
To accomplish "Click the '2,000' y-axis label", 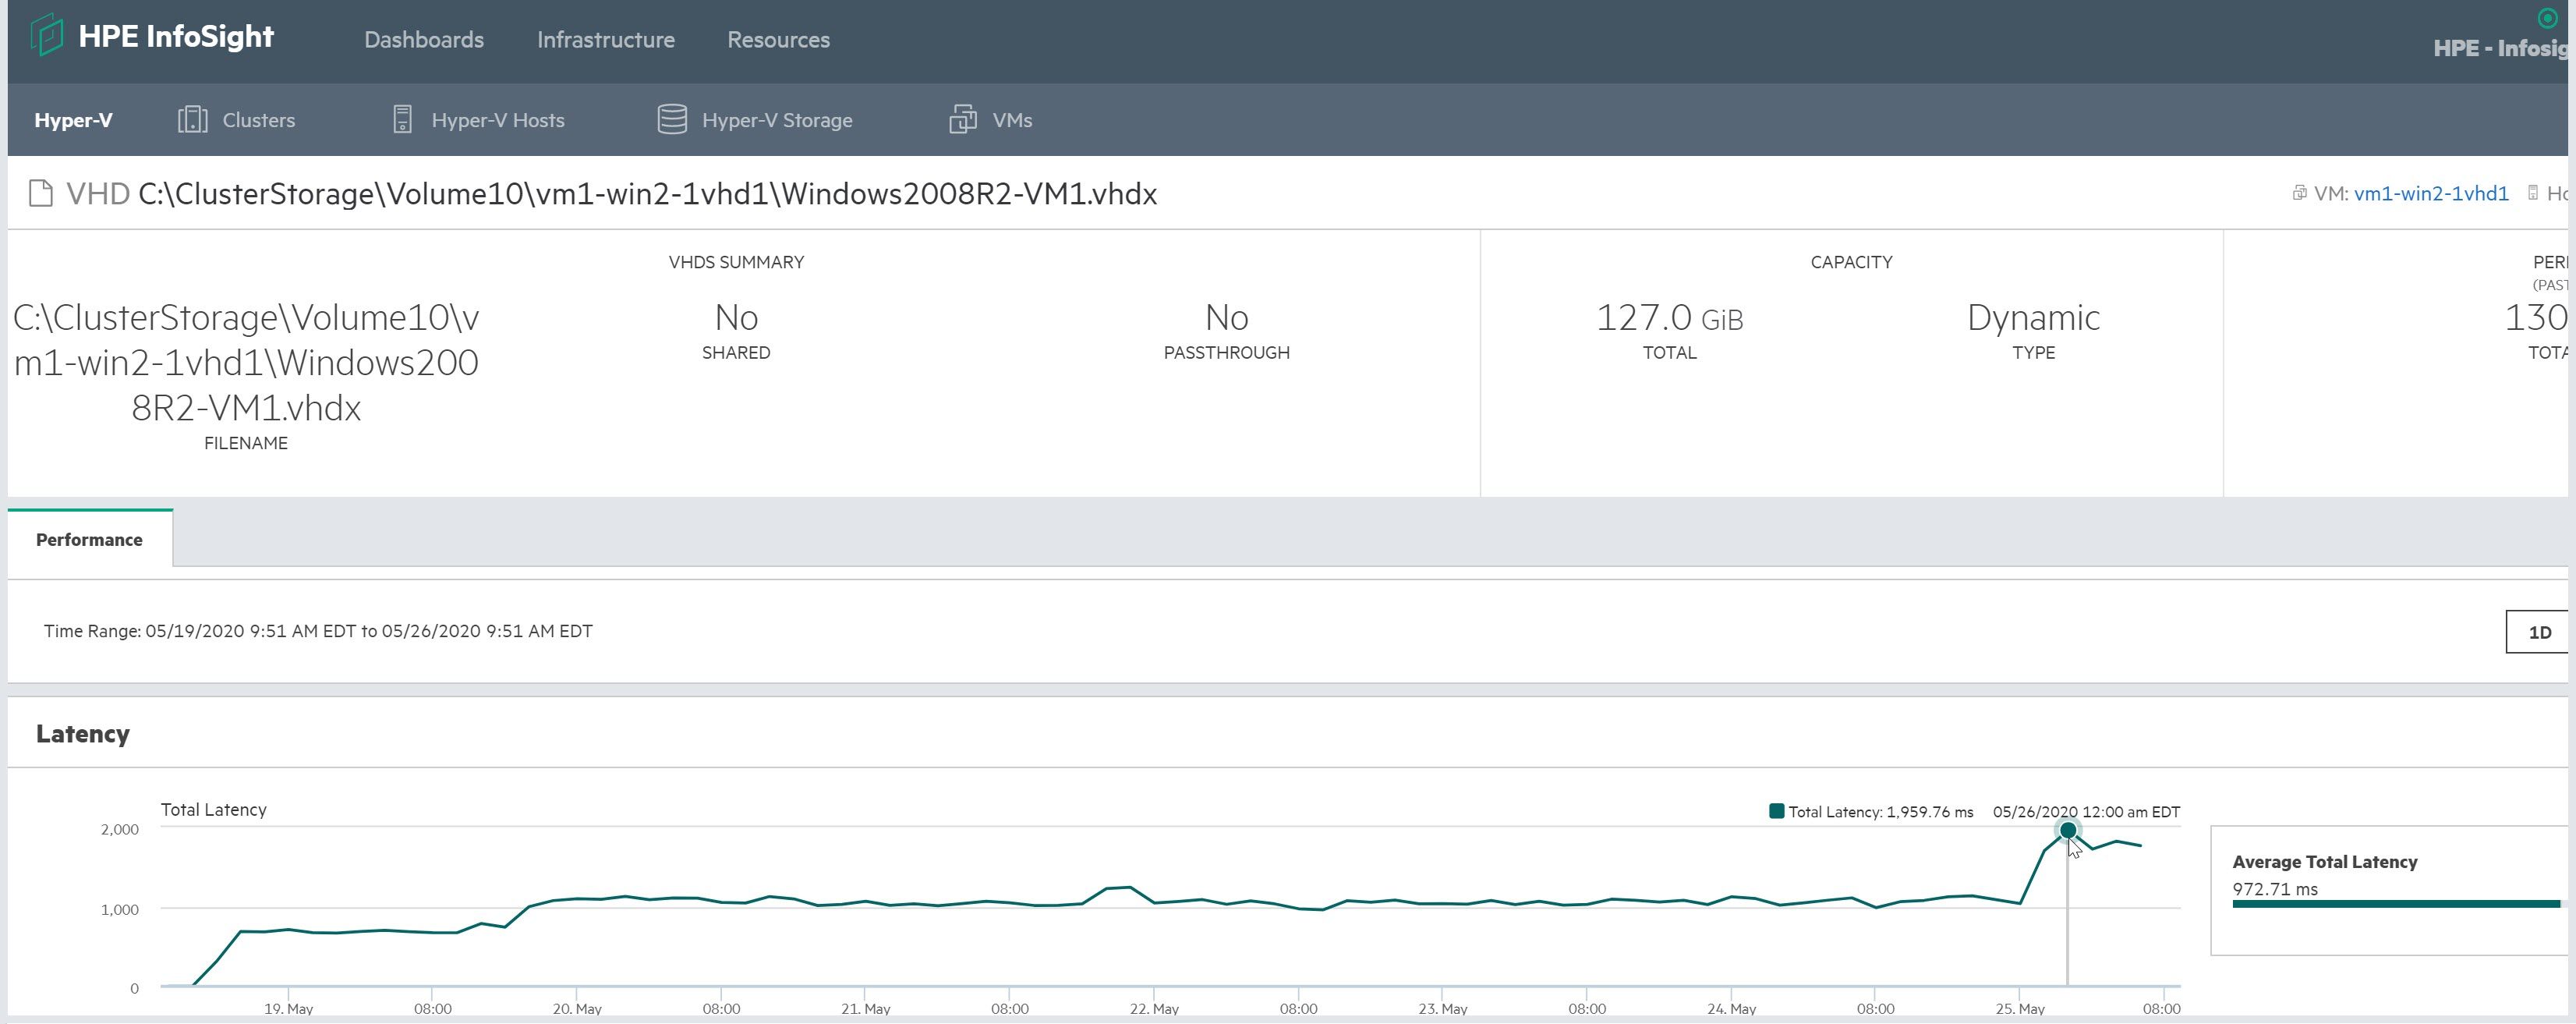I will pyautogui.click(x=120, y=829).
